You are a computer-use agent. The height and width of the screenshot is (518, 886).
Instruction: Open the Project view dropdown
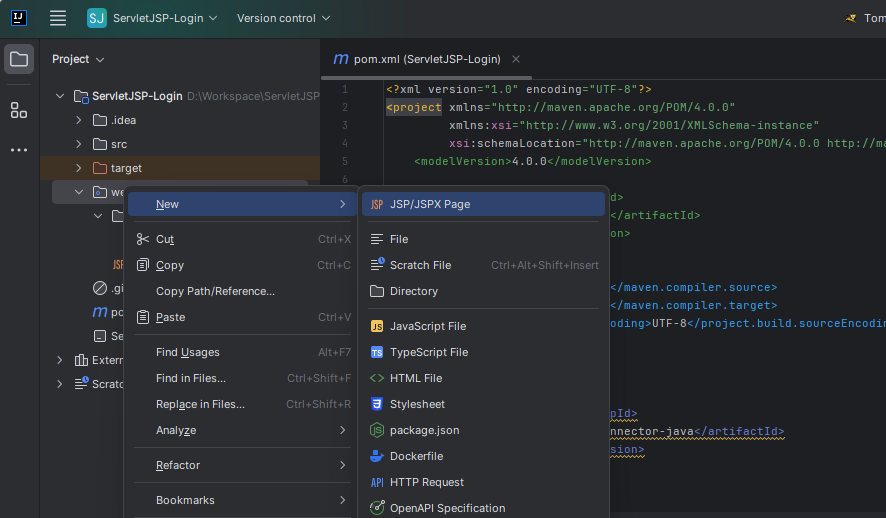[x=78, y=59]
